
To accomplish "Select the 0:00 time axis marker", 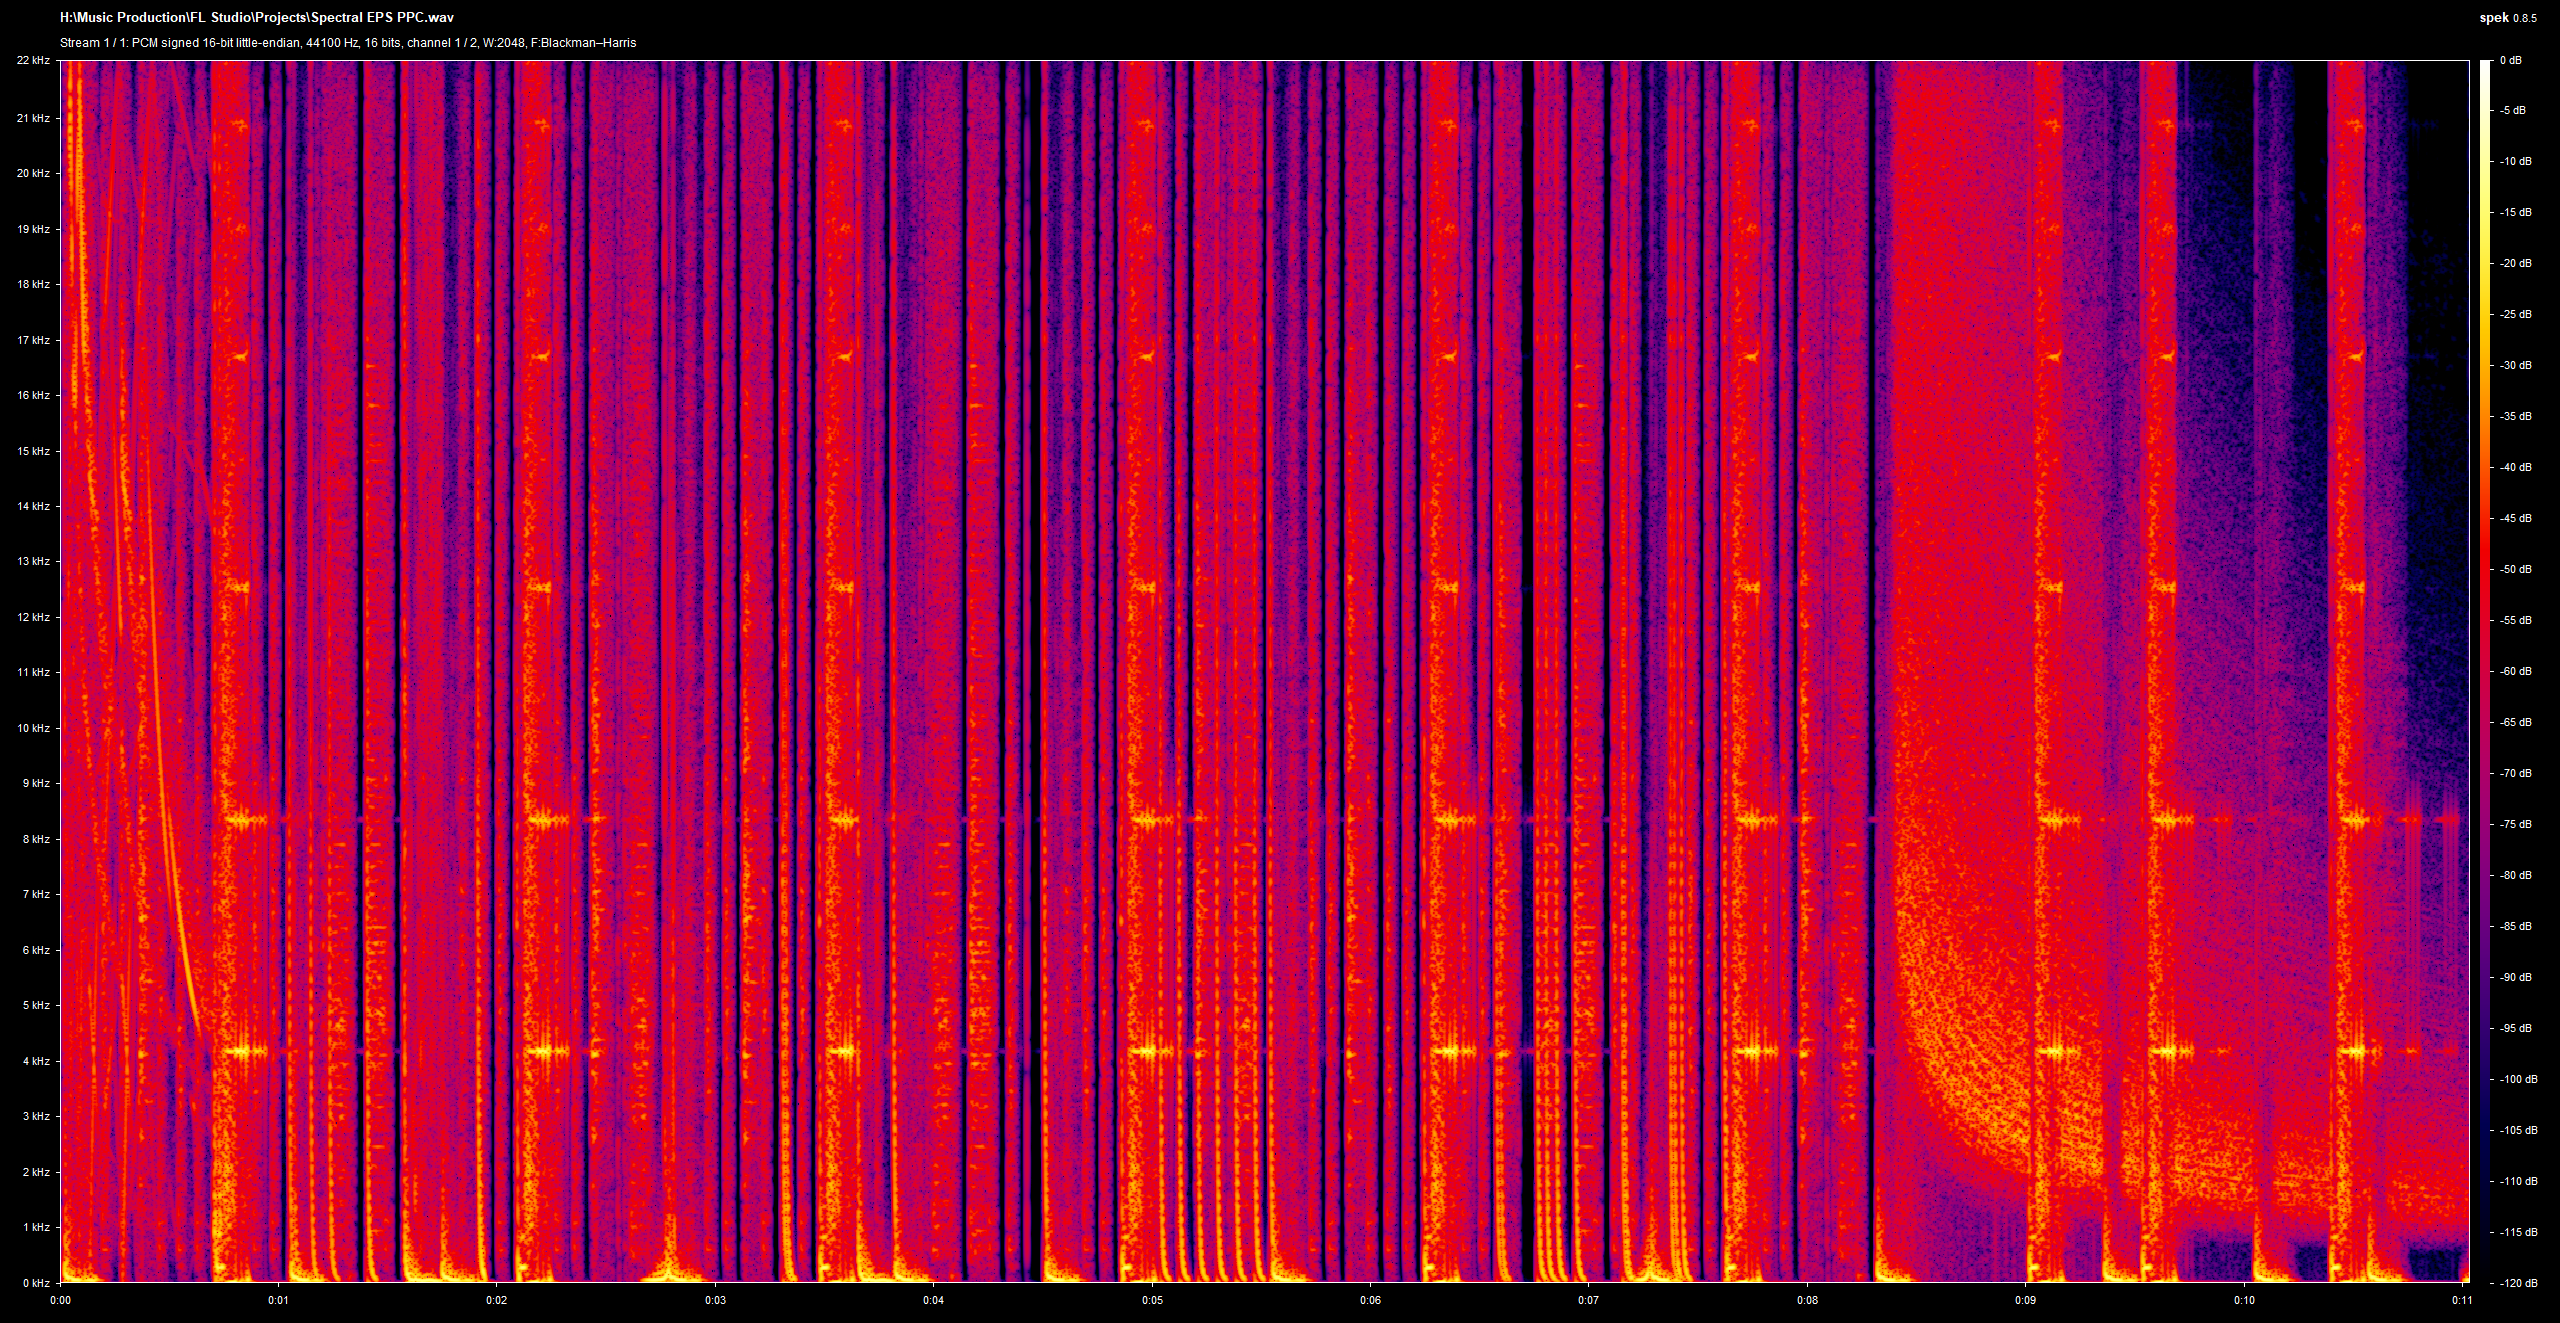I will click(x=60, y=1301).
